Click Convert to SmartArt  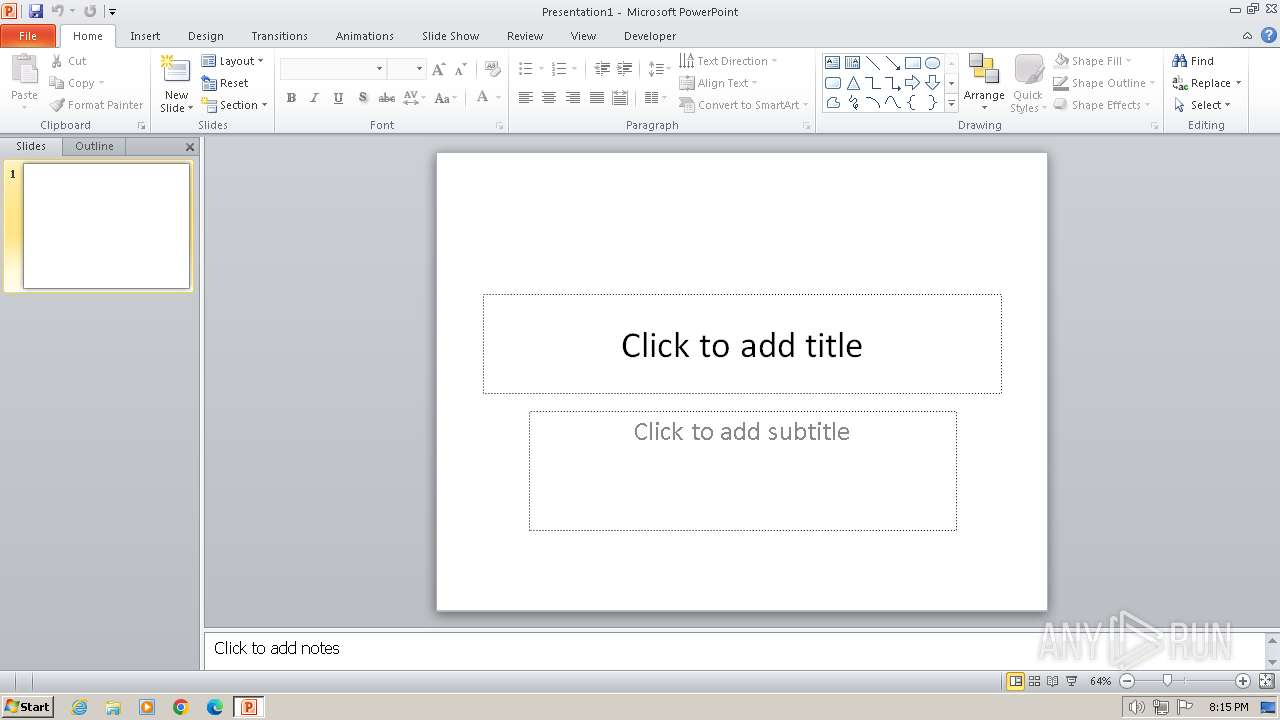tap(743, 105)
